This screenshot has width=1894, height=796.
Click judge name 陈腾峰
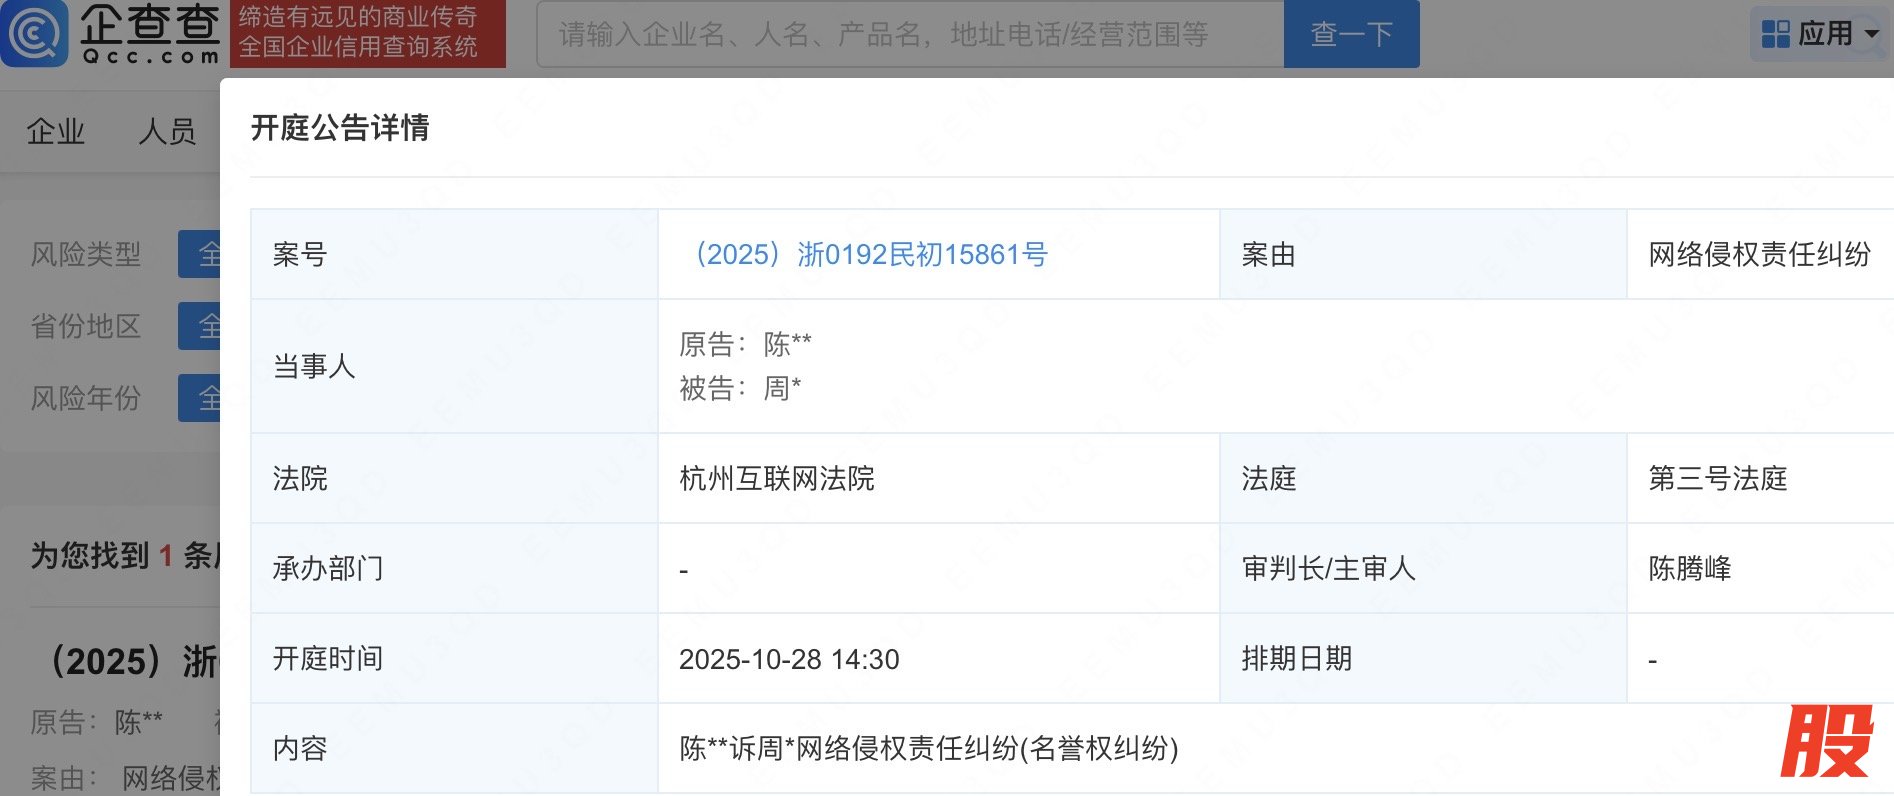coord(1689,569)
